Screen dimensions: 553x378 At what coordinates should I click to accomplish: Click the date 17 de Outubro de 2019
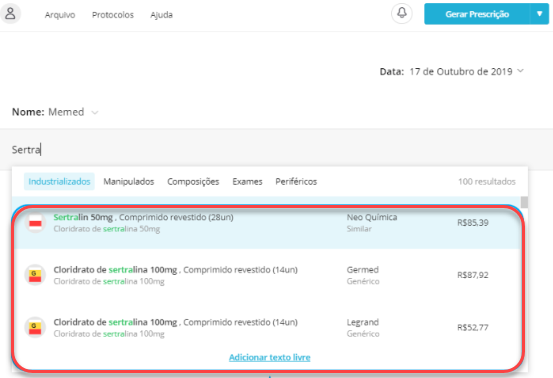[461, 72]
